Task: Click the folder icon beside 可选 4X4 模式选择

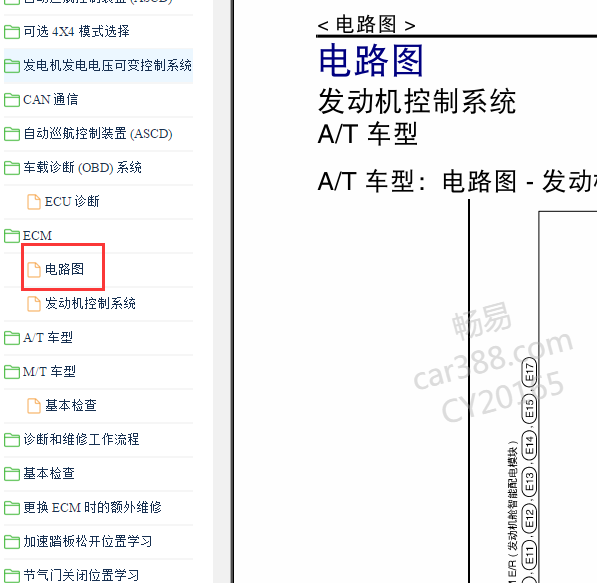Action: (12, 32)
